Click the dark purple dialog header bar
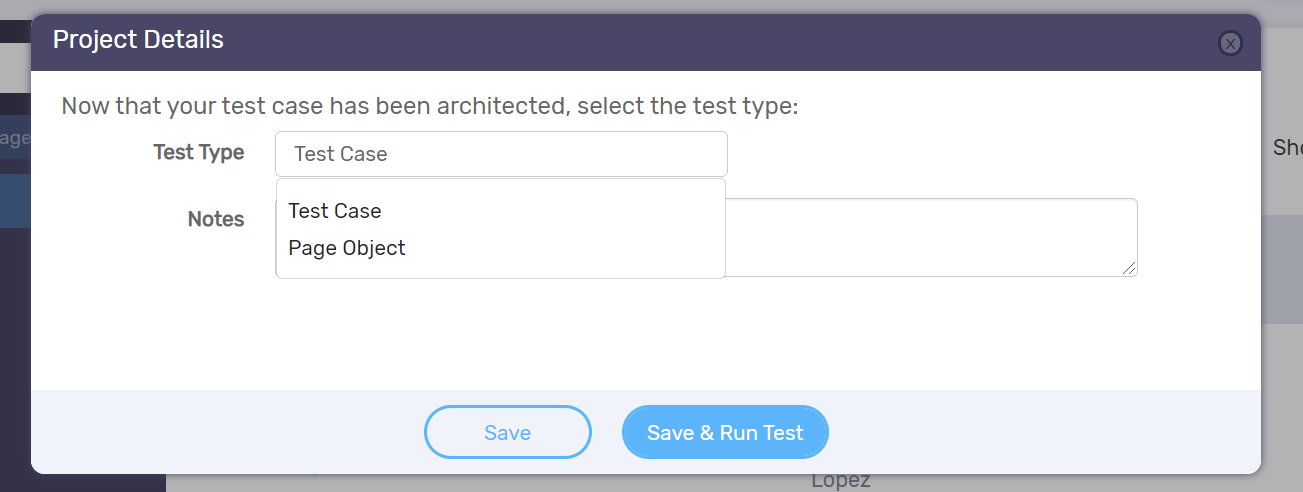 tap(700, 42)
